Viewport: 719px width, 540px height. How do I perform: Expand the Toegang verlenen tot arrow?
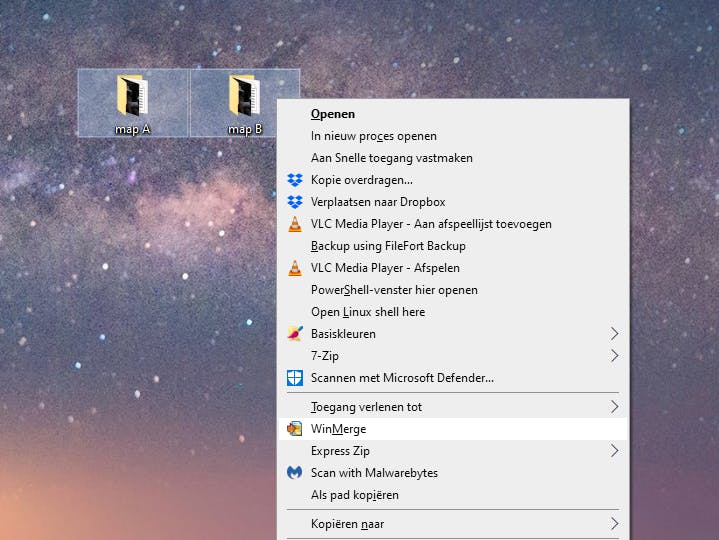click(614, 407)
